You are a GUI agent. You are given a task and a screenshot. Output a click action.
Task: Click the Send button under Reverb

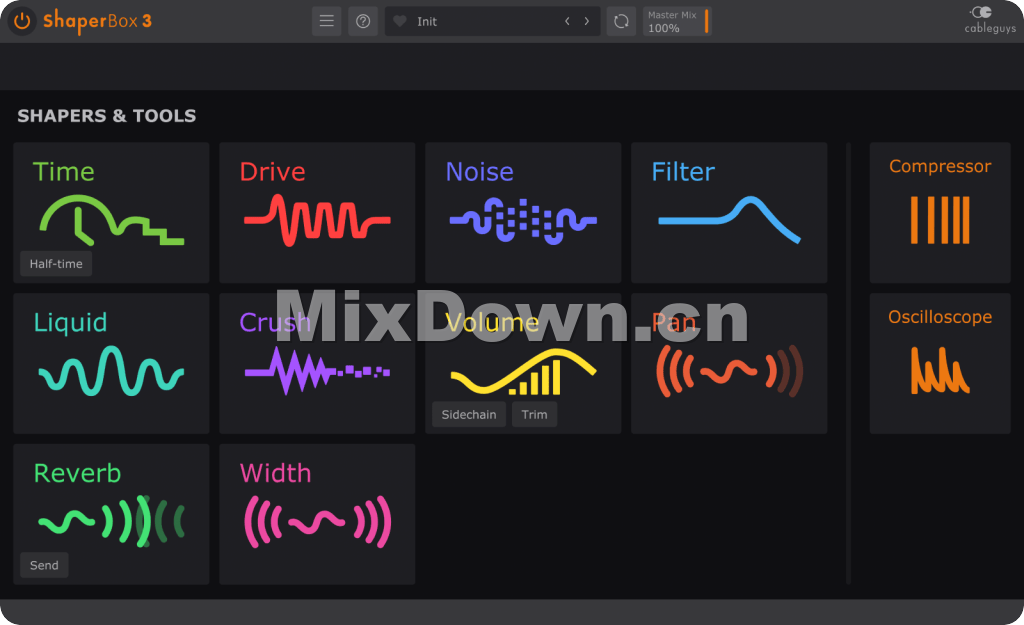tap(44, 566)
